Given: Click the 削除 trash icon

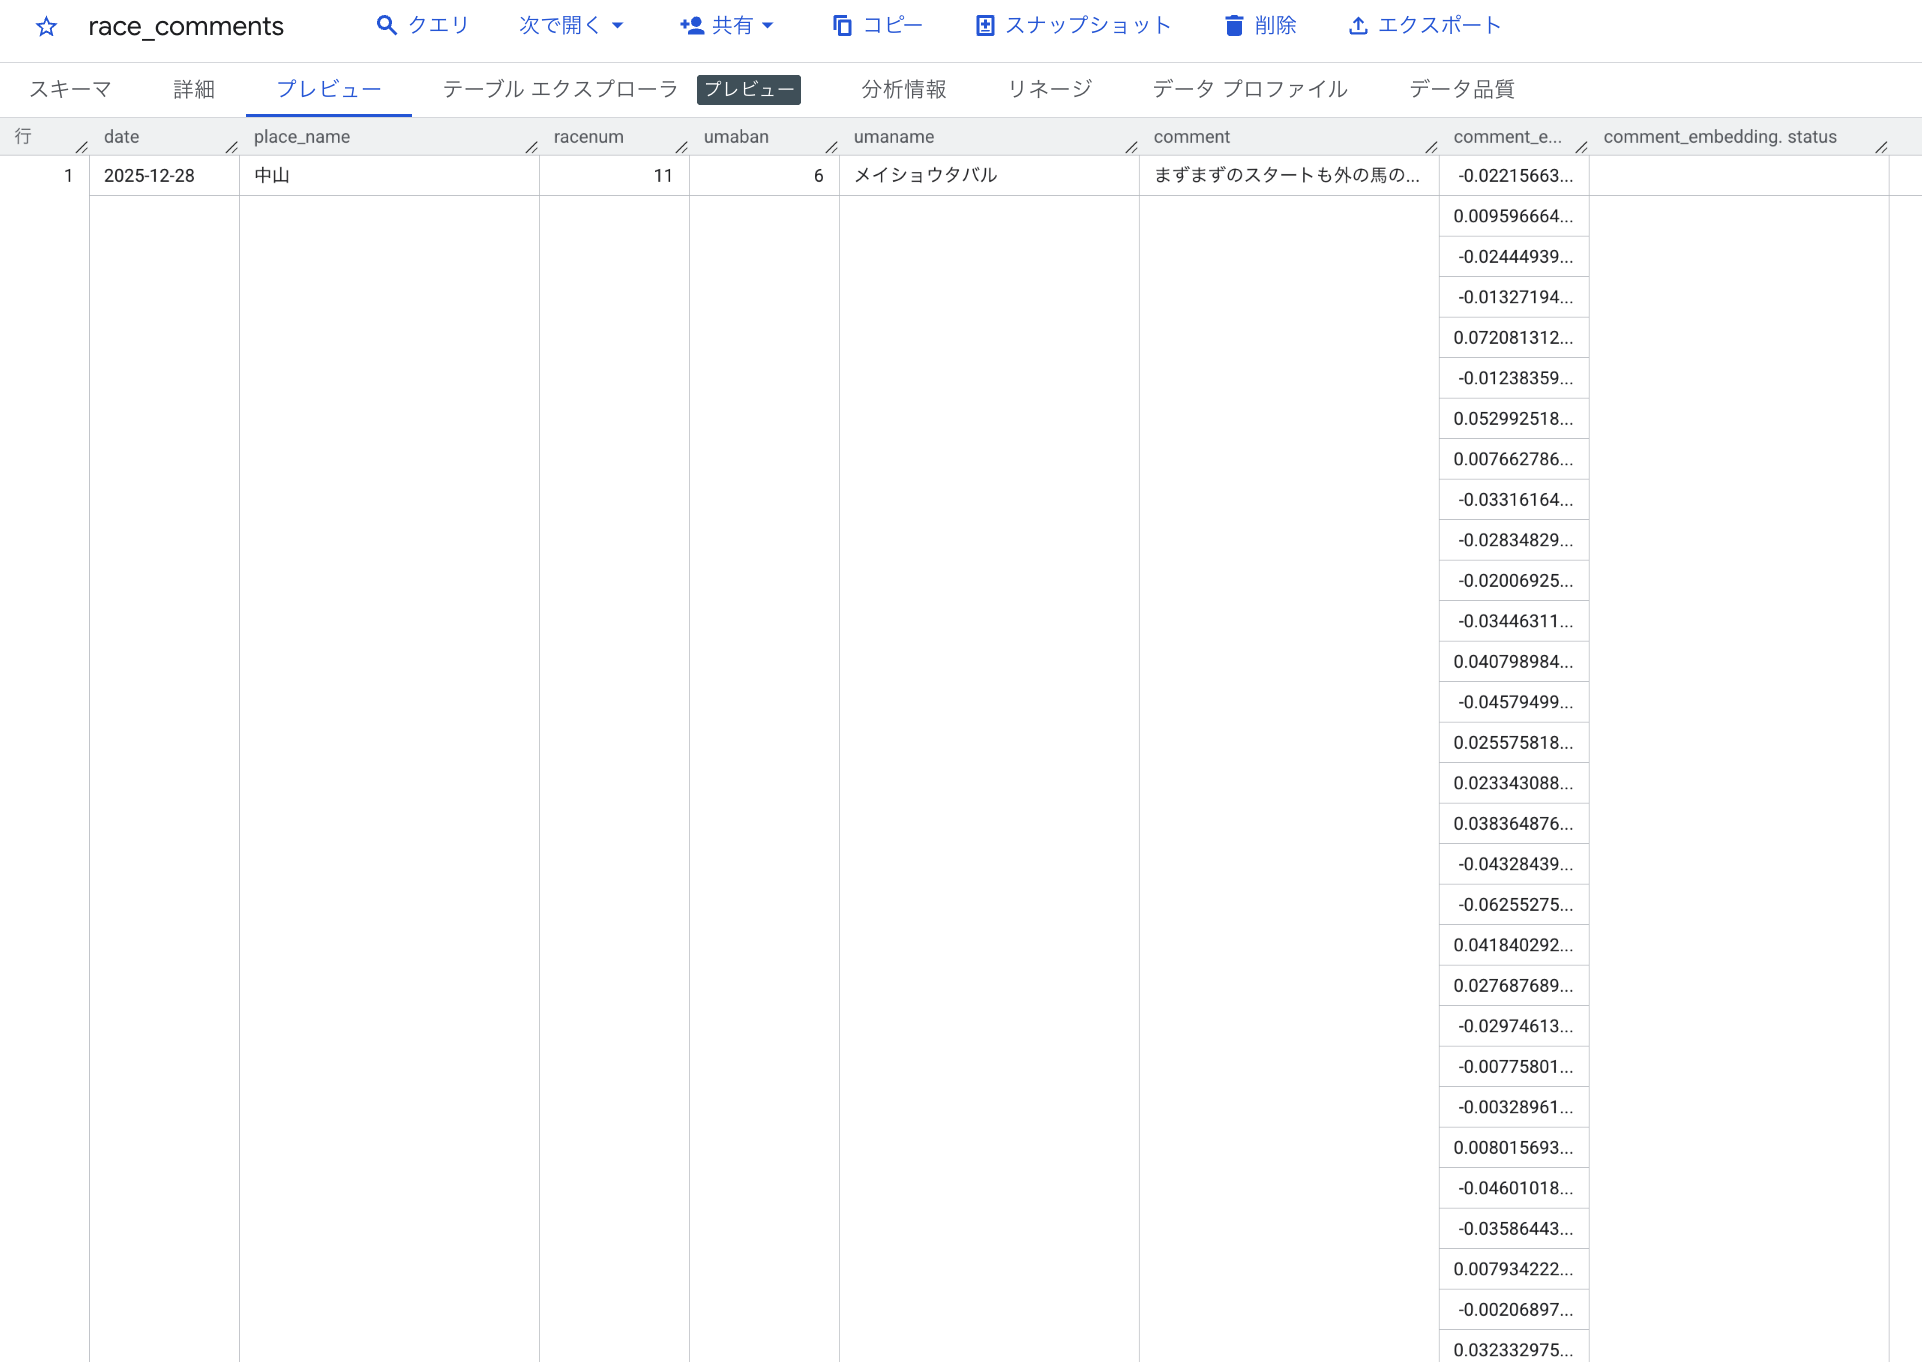Looking at the screenshot, I should point(1234,25).
